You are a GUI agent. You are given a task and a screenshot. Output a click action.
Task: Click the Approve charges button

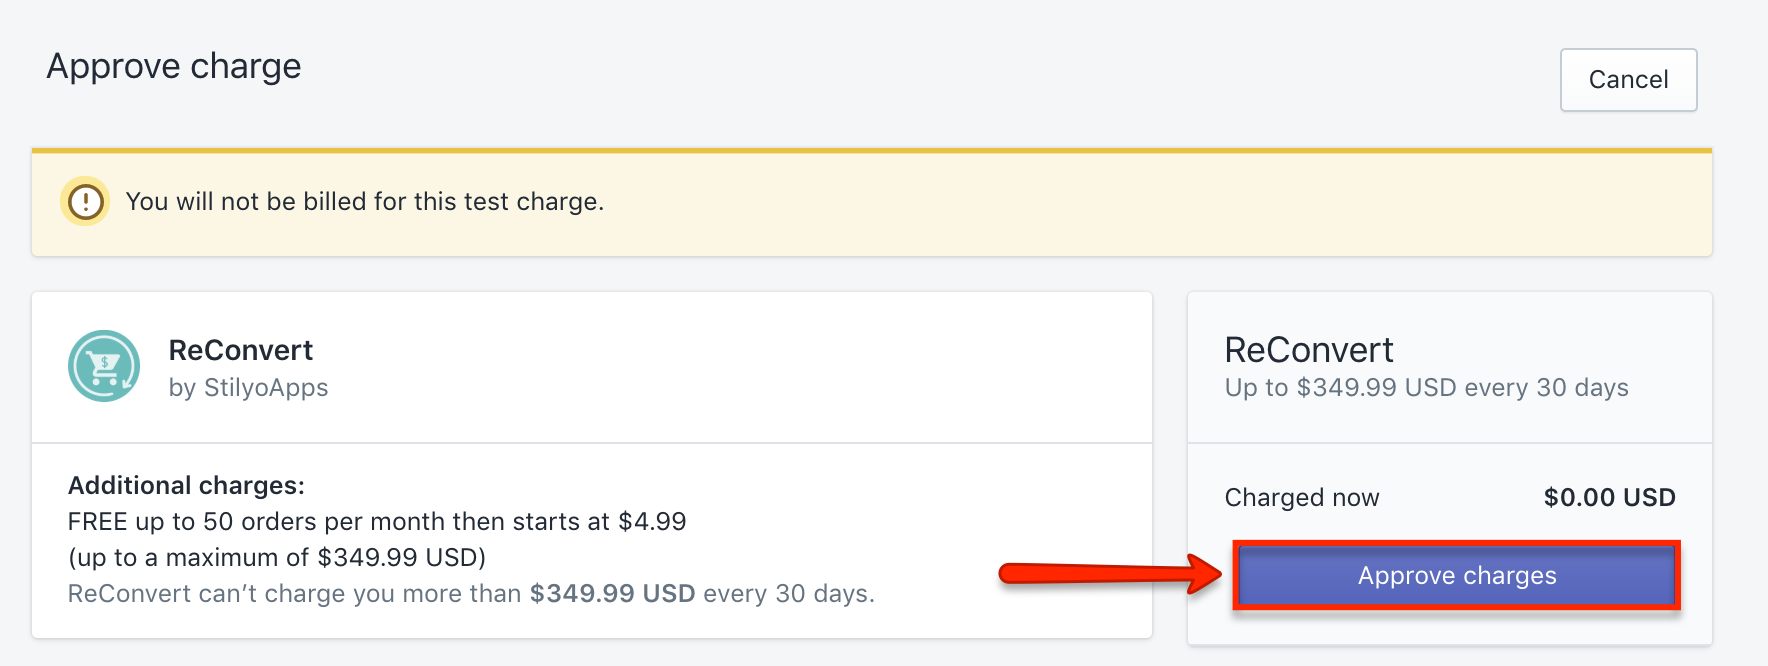(1457, 576)
